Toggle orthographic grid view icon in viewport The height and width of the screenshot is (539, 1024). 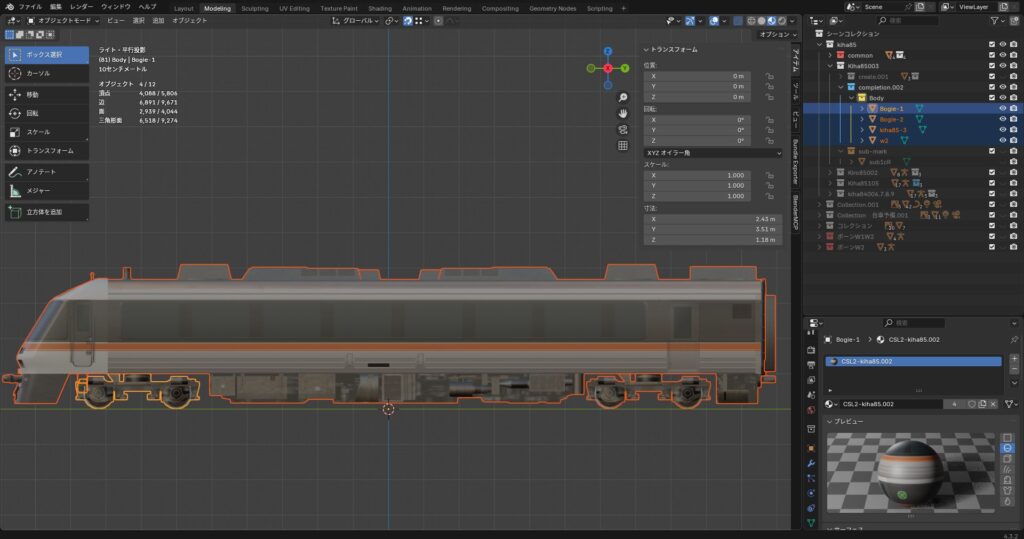[x=623, y=145]
